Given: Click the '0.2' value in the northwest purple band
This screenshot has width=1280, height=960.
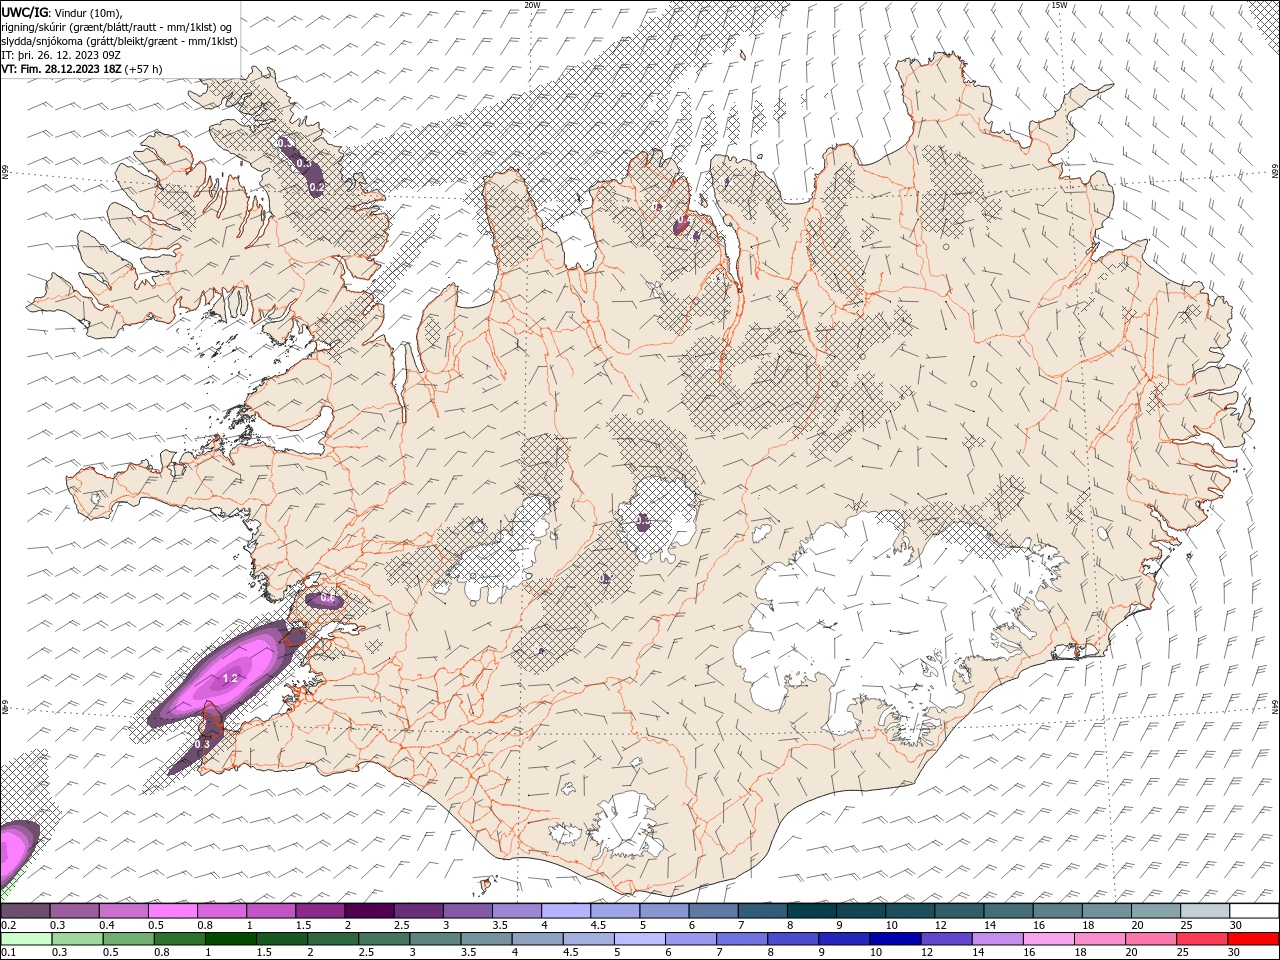Looking at the screenshot, I should point(316,187).
